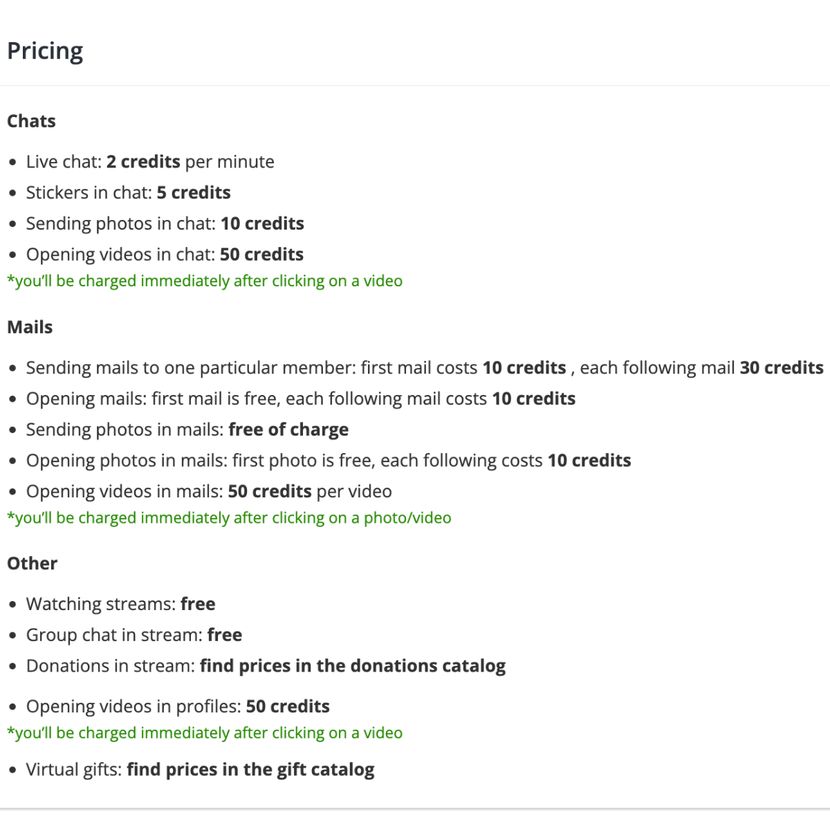Select Opening mails pricing line
The width and height of the screenshot is (830, 830).
(x=301, y=399)
